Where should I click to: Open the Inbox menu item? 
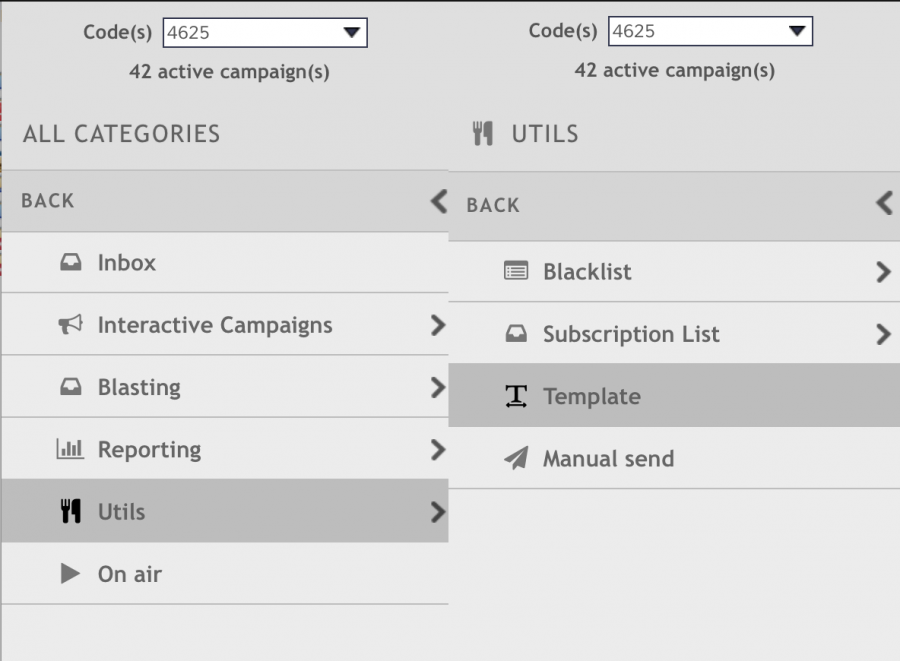[x=127, y=263]
